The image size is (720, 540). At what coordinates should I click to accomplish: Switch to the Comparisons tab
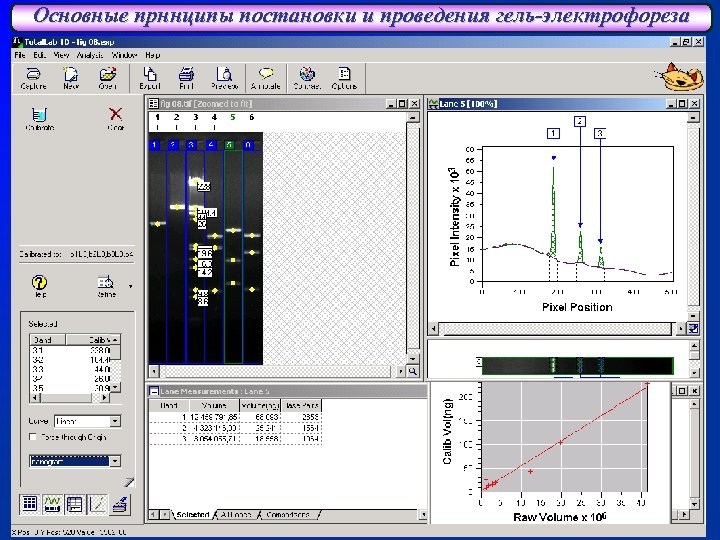pos(289,515)
